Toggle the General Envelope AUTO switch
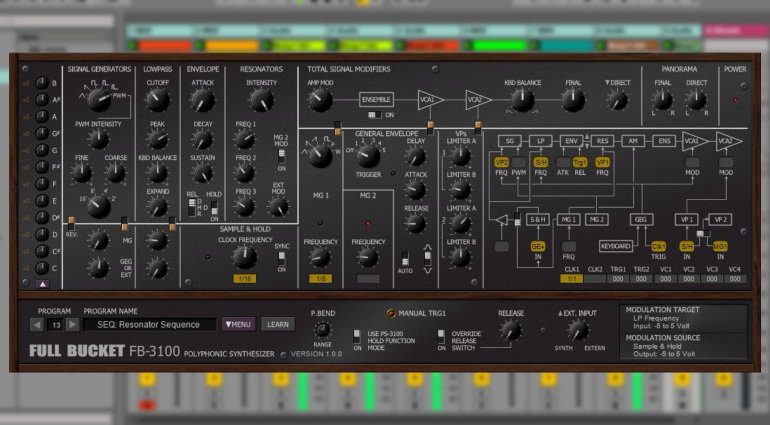The width and height of the screenshot is (770, 425). pos(405,259)
